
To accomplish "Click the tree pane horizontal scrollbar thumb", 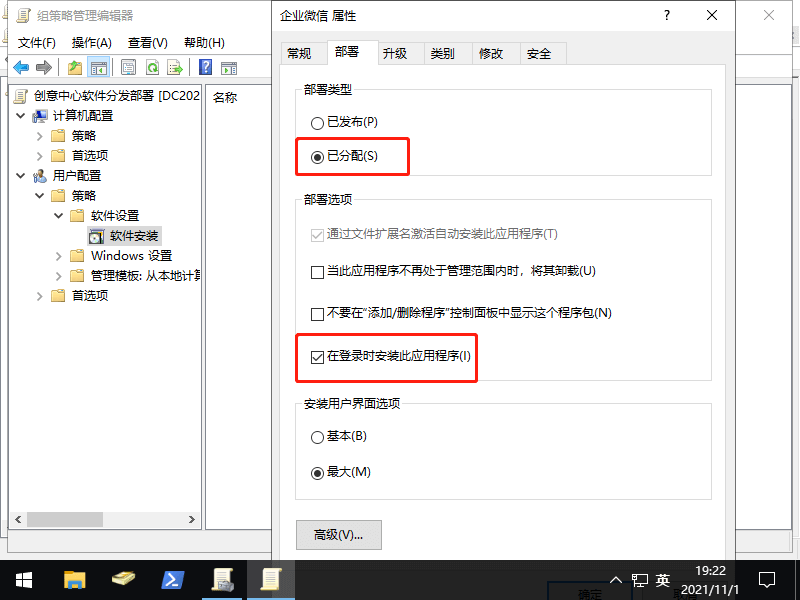I will [x=65, y=520].
